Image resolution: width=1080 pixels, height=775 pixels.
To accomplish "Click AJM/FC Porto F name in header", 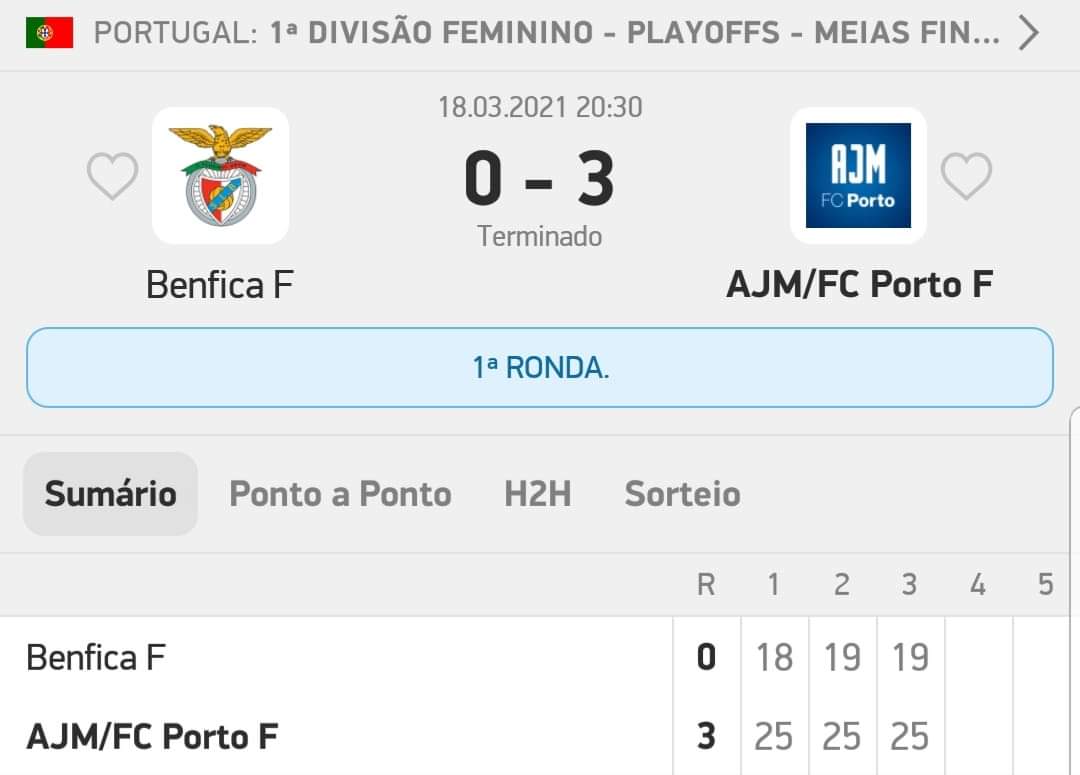I will (860, 285).
